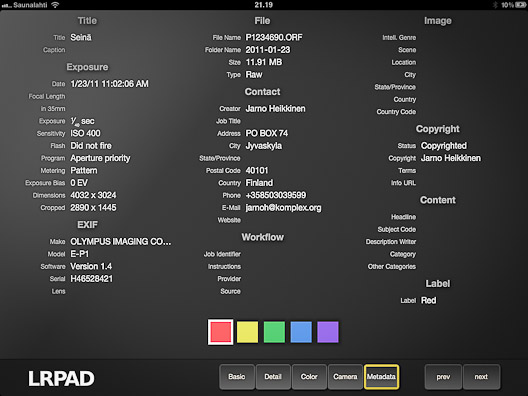Tap the Exposure section heading
This screenshot has width=528, height=396.
87,67
